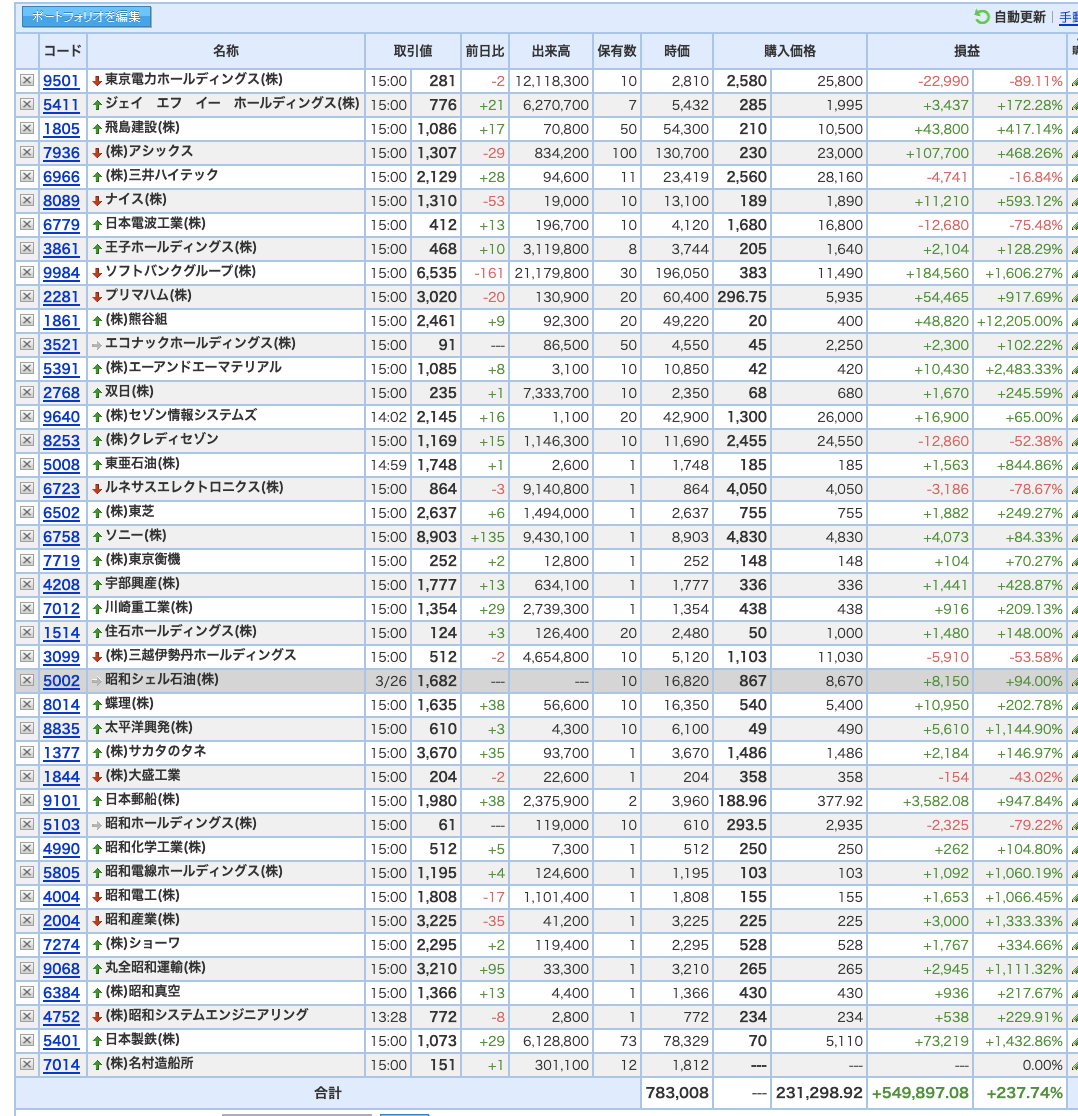Screen dimensions: 1078x1116
Task: Click the X icon for クレディセゾン
Action: point(26,441)
